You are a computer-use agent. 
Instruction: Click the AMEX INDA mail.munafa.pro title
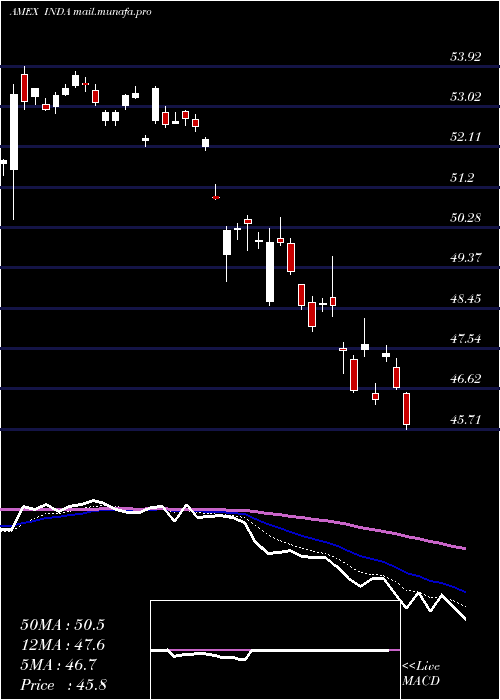pyautogui.click(x=80, y=12)
